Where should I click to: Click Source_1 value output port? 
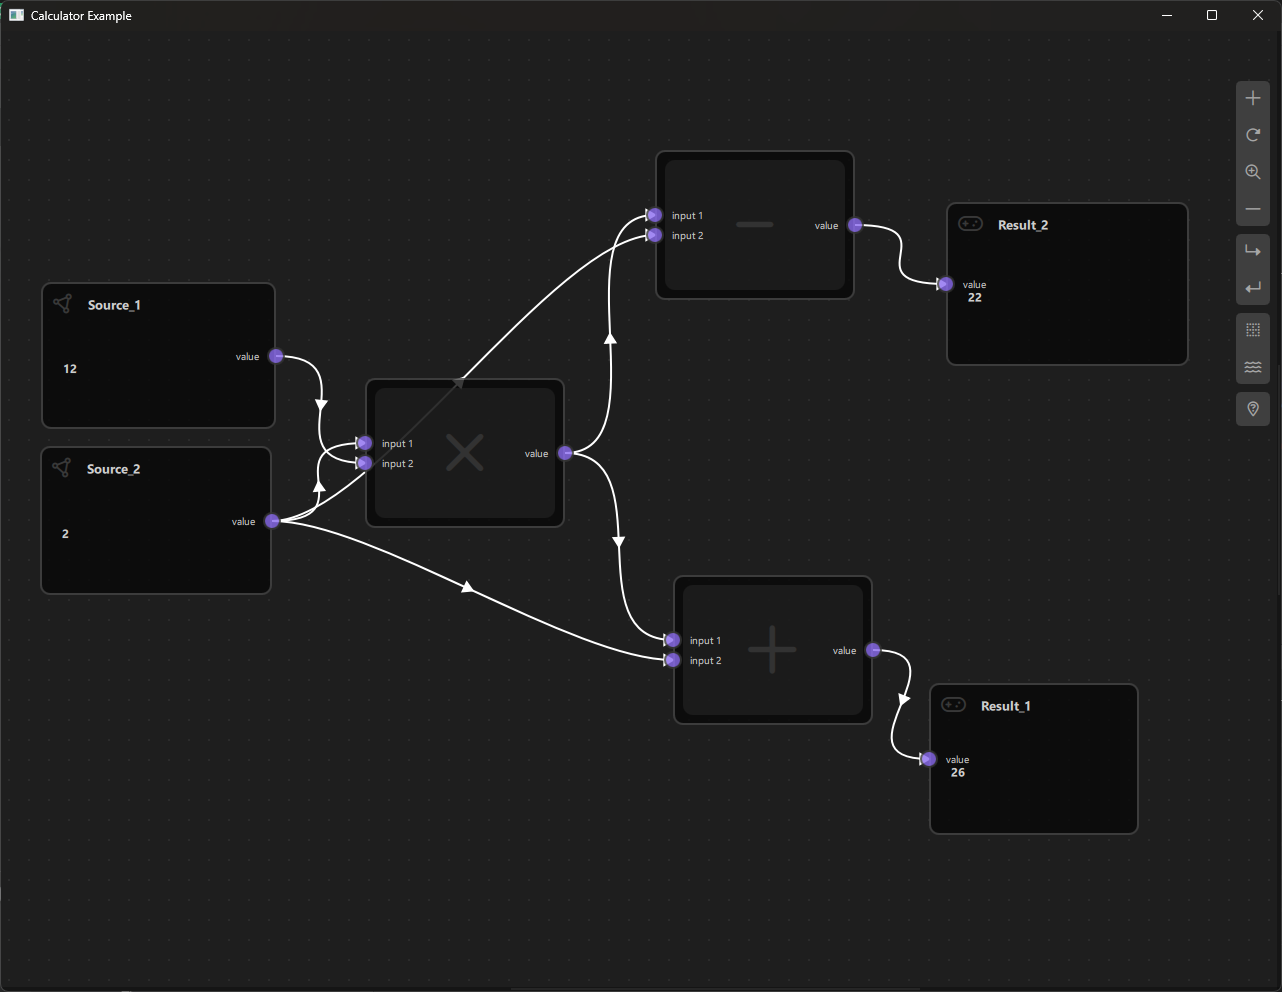point(276,356)
